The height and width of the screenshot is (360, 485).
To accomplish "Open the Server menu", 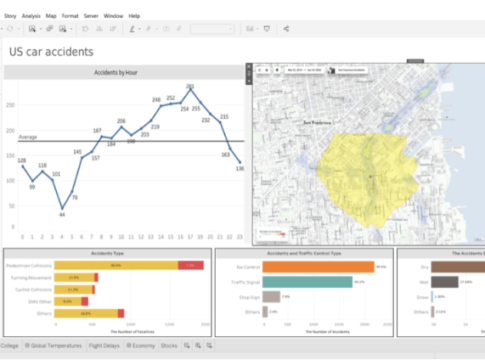I will point(91,16).
